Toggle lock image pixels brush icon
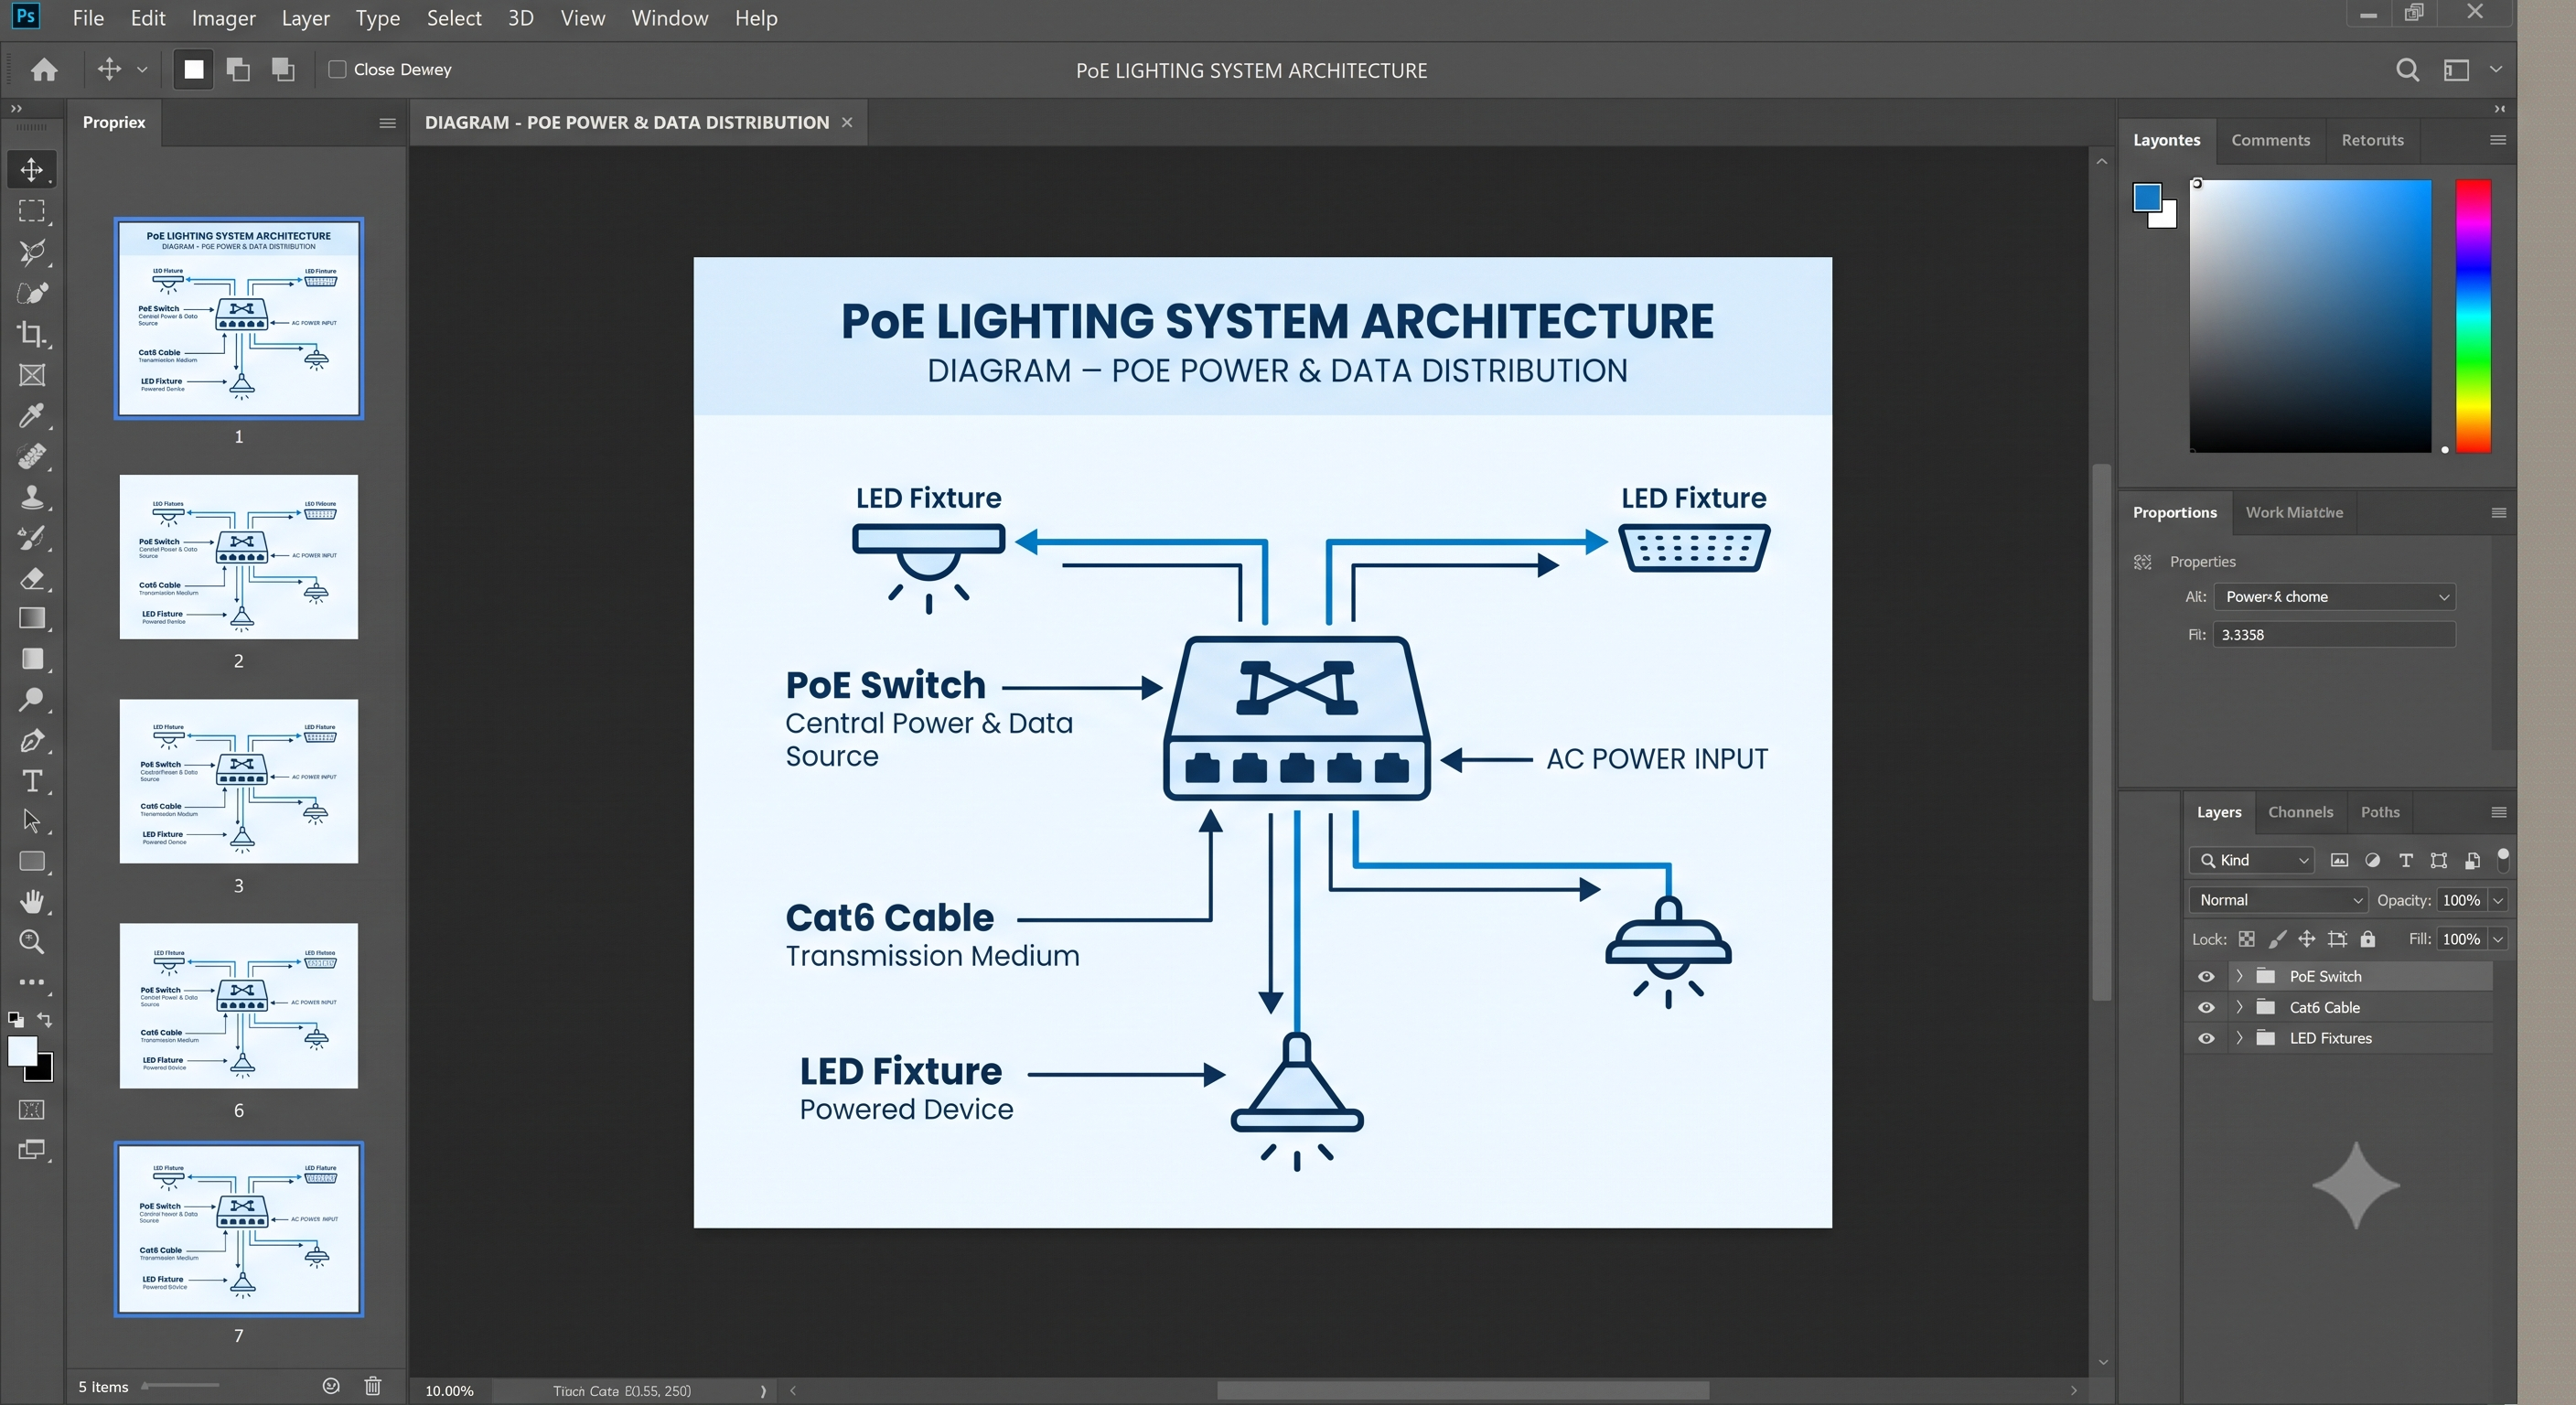 (2277, 939)
